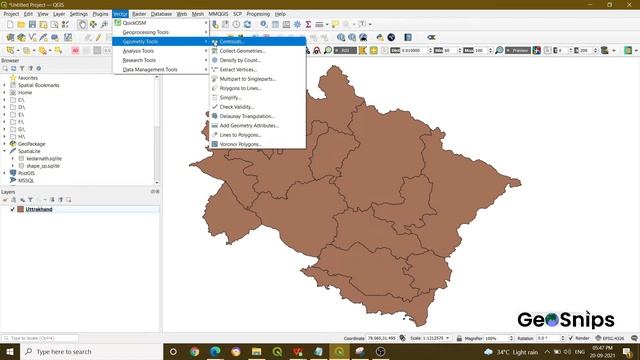Click the New Project icon
The width and height of the screenshot is (640, 360).
10,25
